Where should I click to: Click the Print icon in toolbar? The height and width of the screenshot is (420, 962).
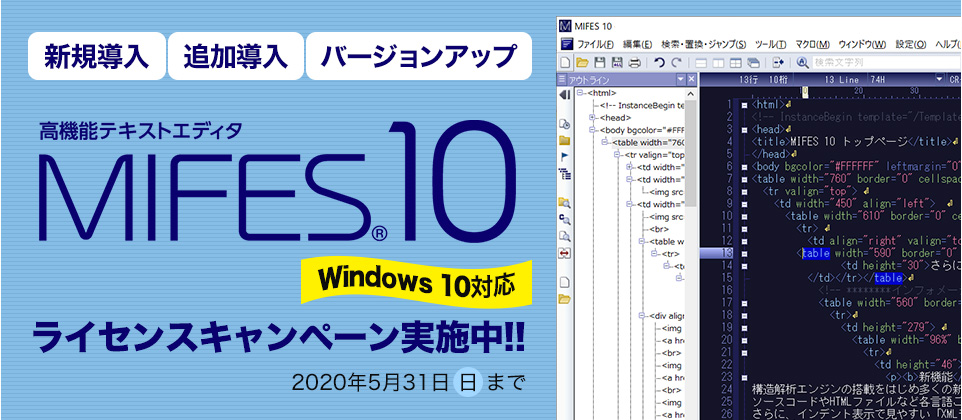[x=633, y=63]
